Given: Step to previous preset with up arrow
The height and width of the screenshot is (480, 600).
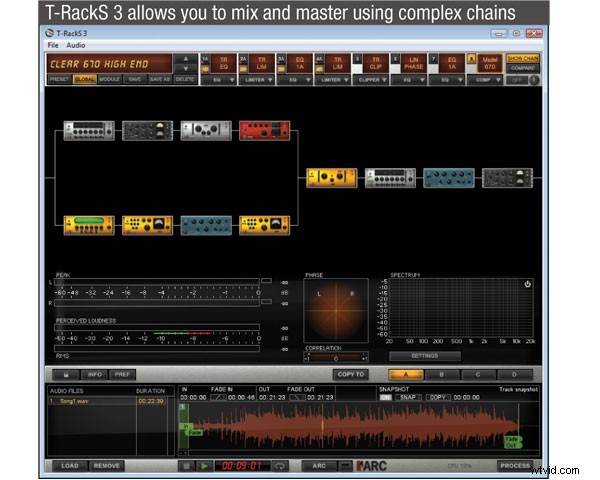Looking at the screenshot, I should (x=186, y=59).
